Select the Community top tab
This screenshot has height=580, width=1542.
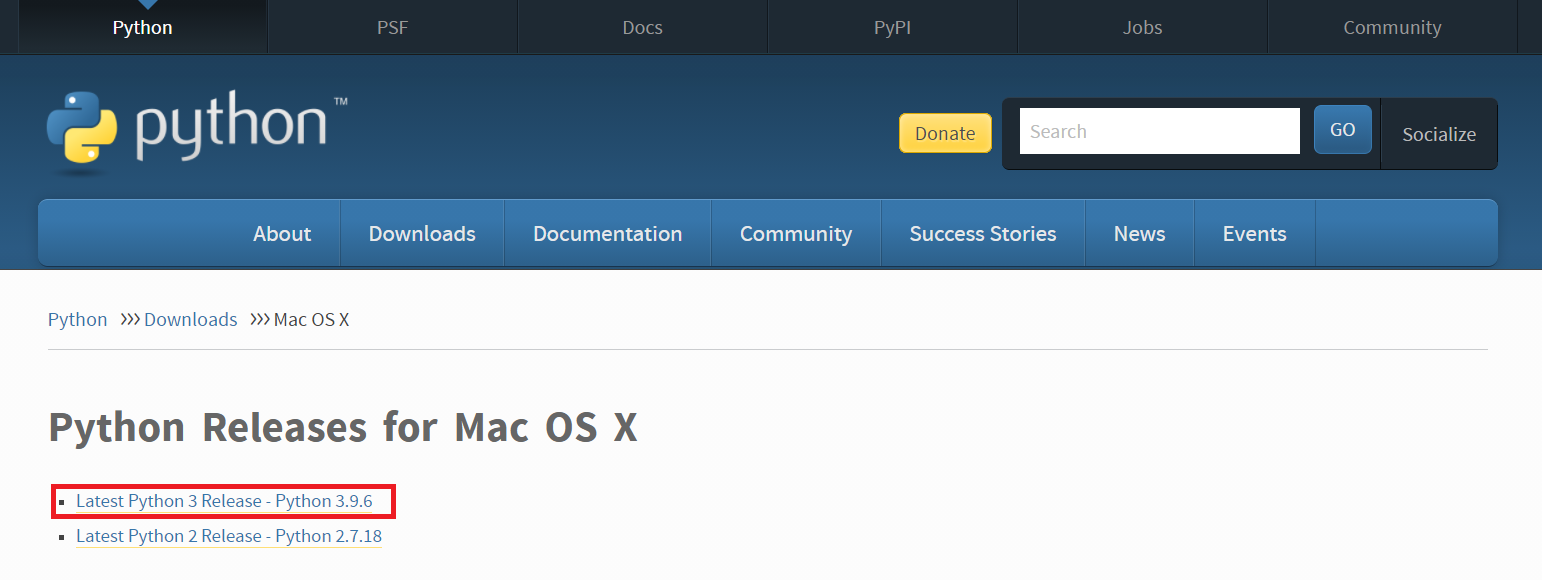tap(1392, 27)
